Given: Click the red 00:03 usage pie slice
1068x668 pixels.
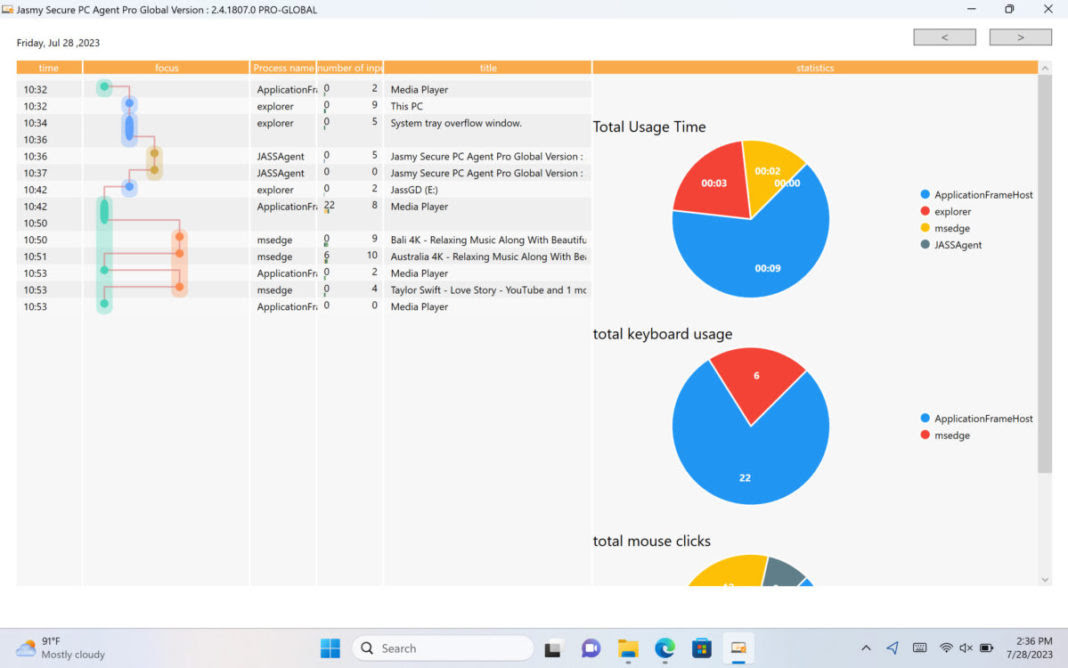Looking at the screenshot, I should (x=712, y=182).
